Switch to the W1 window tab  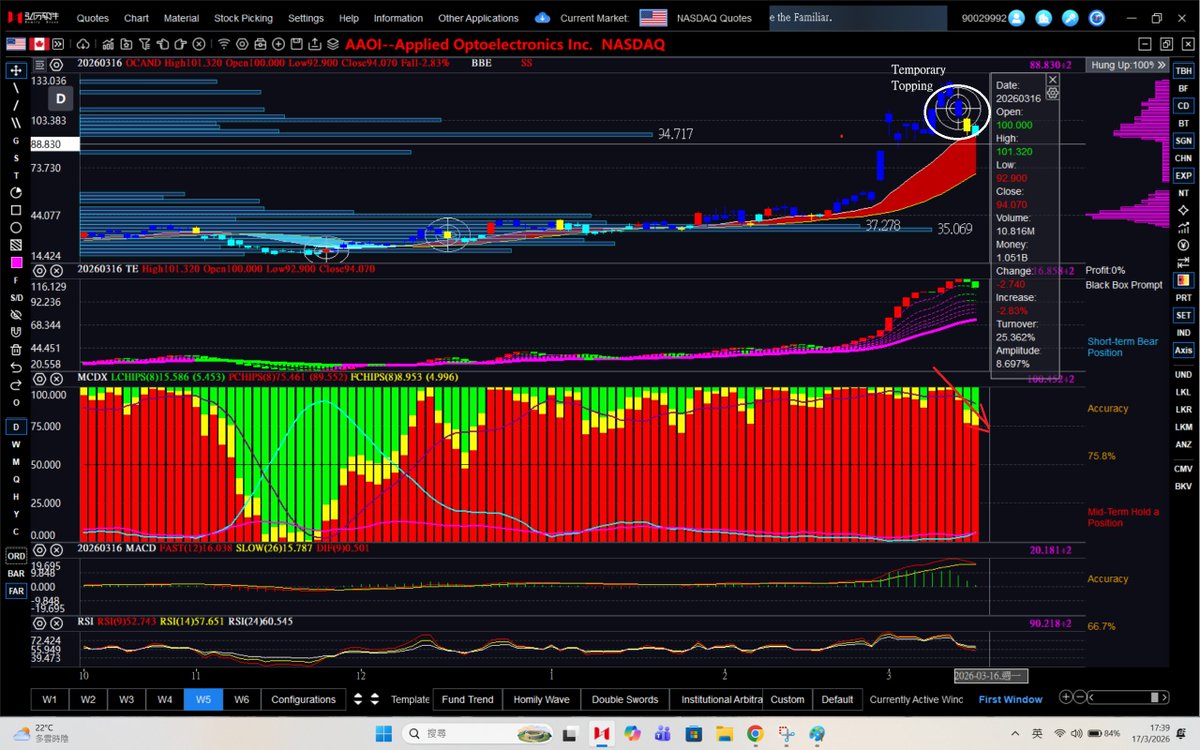coord(50,699)
